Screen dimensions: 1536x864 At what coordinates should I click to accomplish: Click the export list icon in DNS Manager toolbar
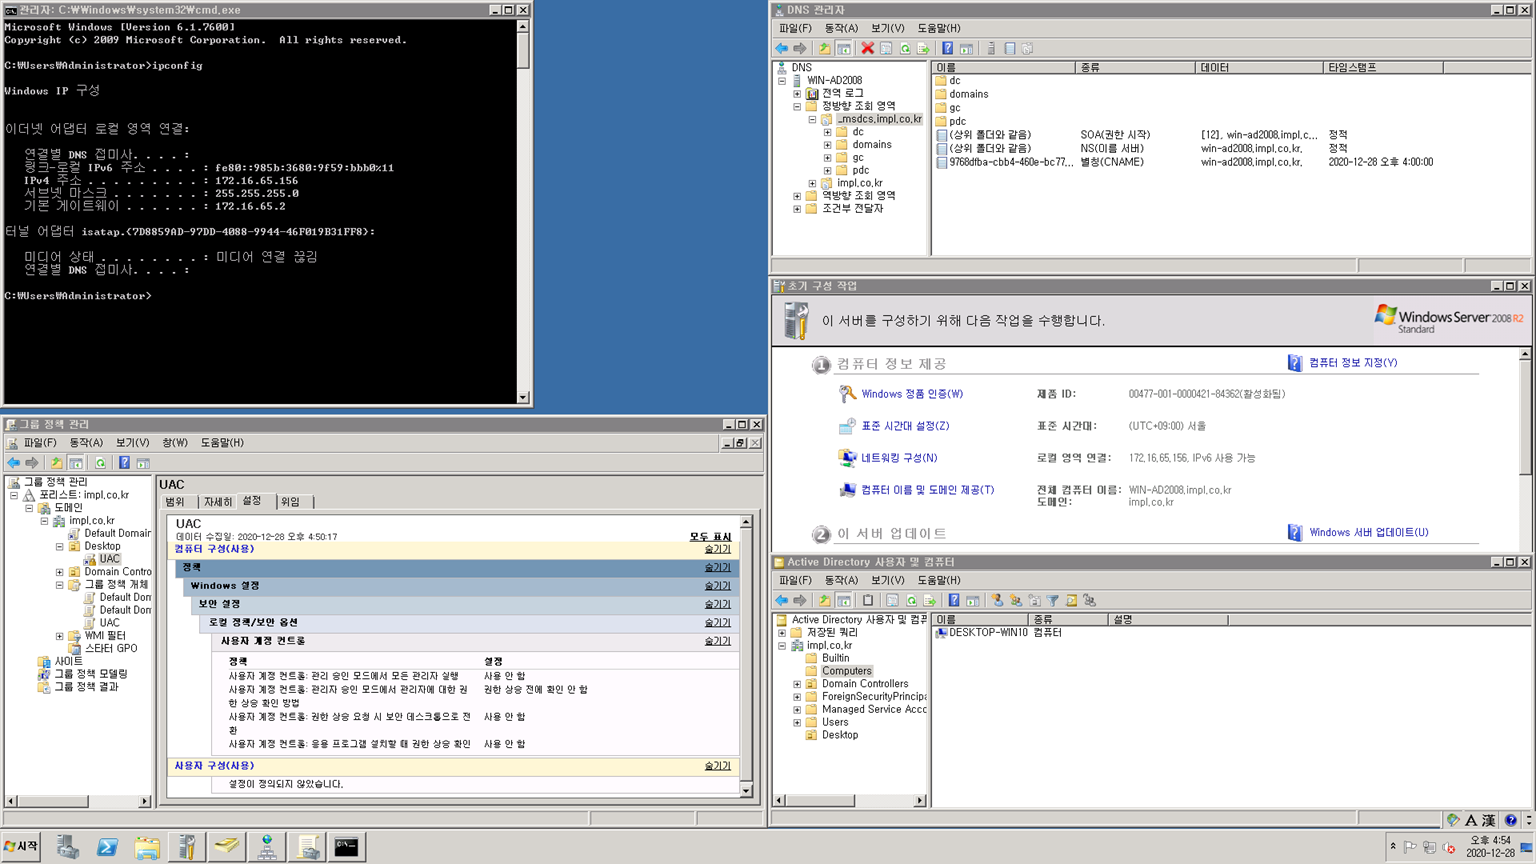(924, 48)
